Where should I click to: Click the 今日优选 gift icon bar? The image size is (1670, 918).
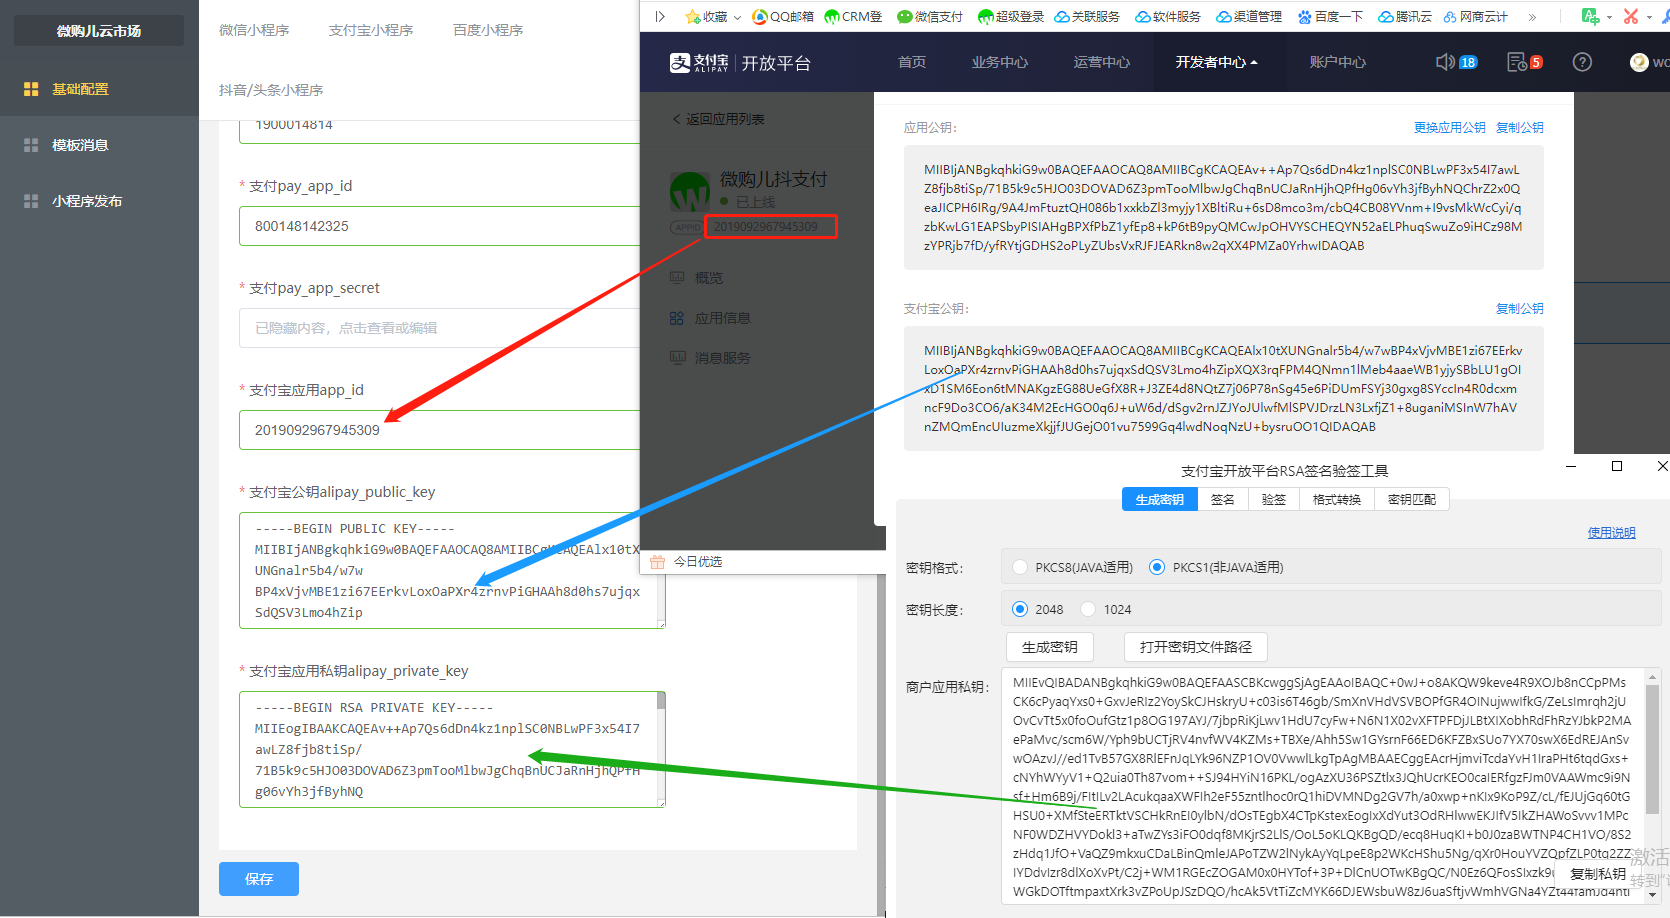[x=686, y=562]
